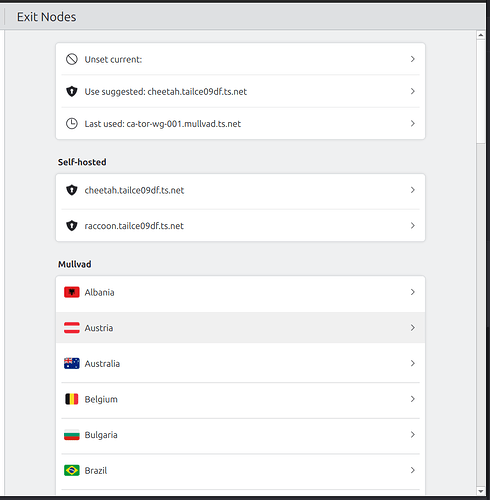This screenshot has height=500, width=490.
Task: Select the Belgium exit node entry
Action: tap(240, 399)
